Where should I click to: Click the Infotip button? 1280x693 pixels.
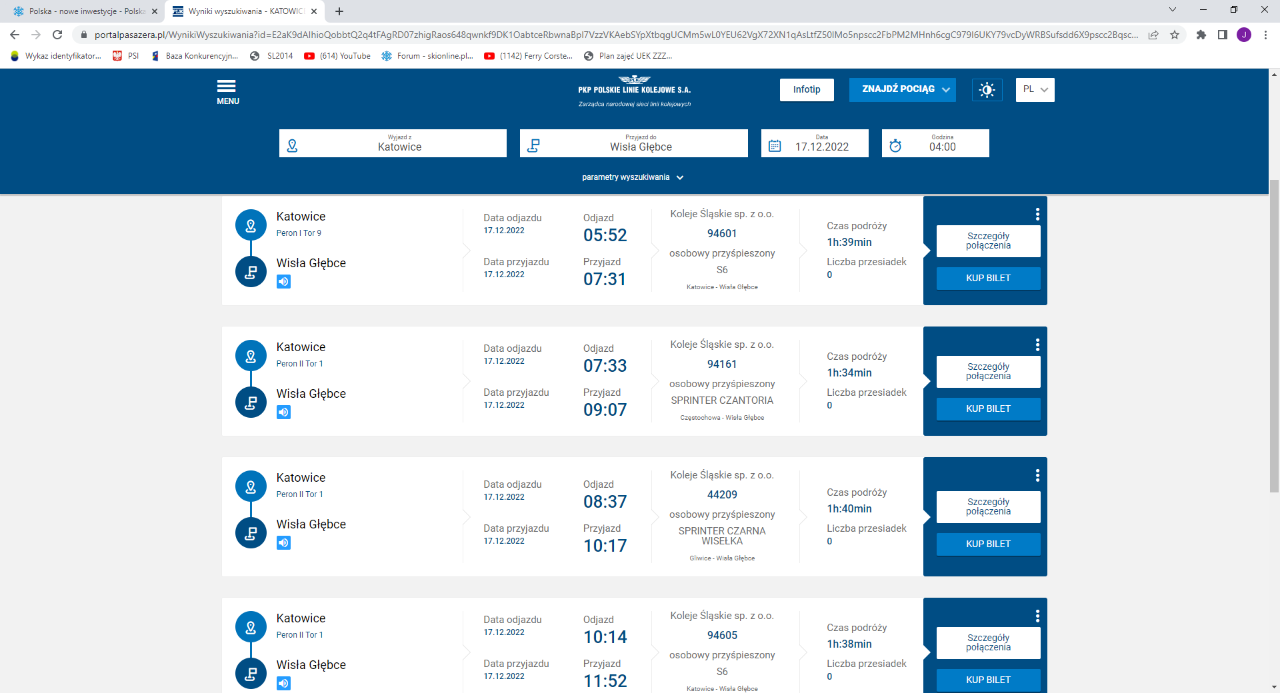[807, 89]
